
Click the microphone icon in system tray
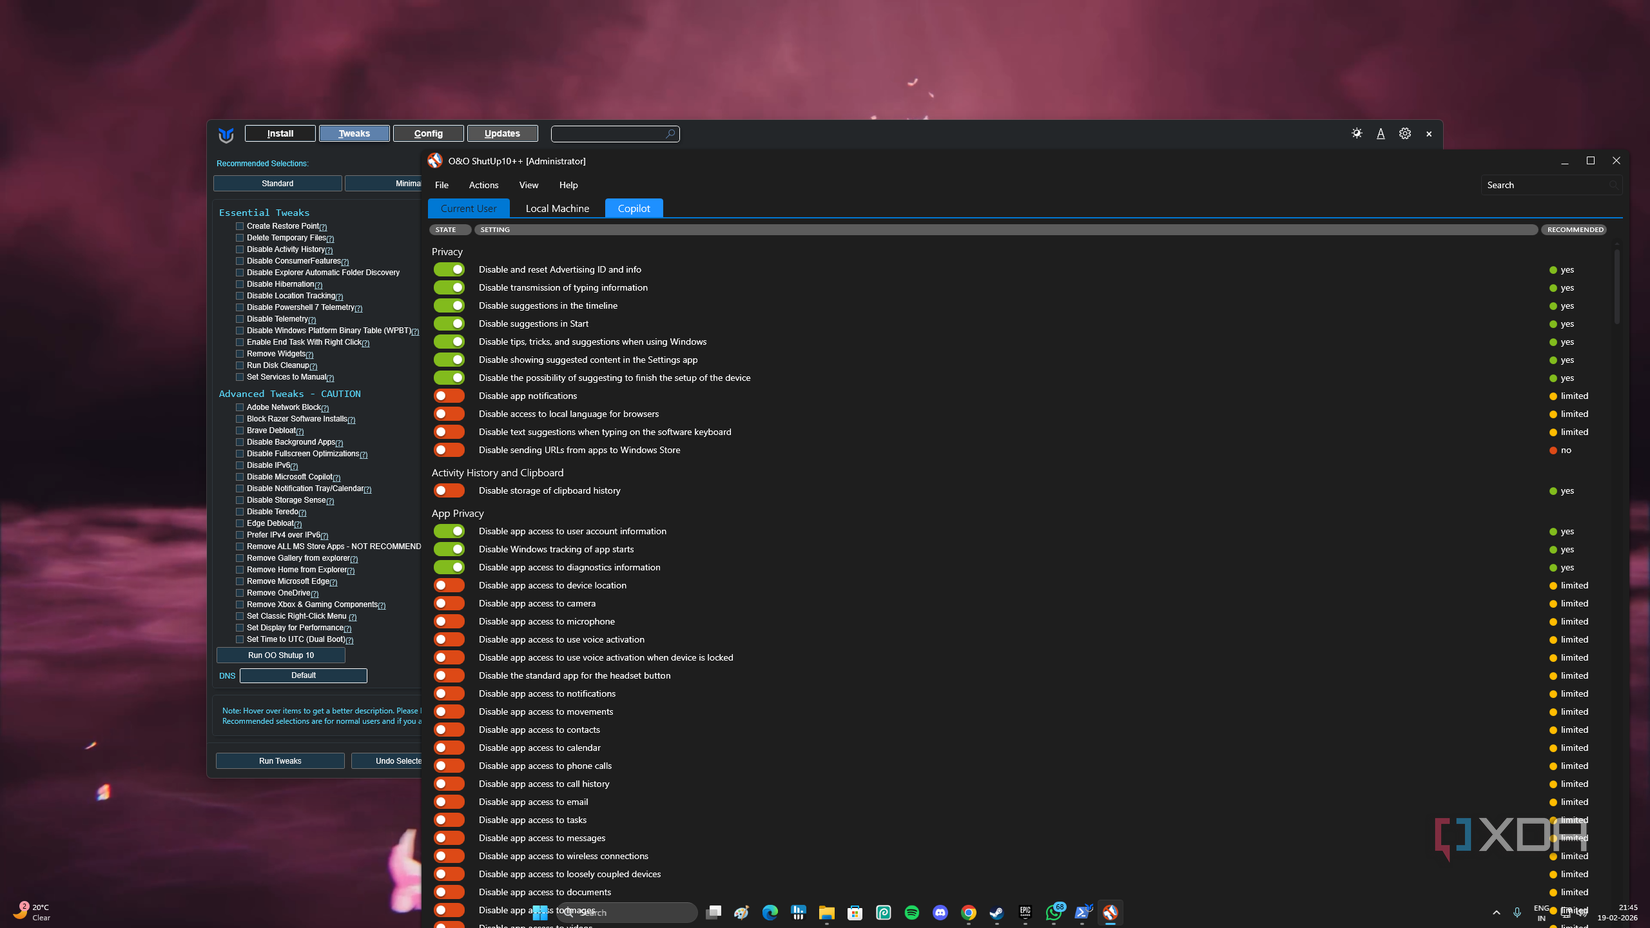pyautogui.click(x=1517, y=912)
